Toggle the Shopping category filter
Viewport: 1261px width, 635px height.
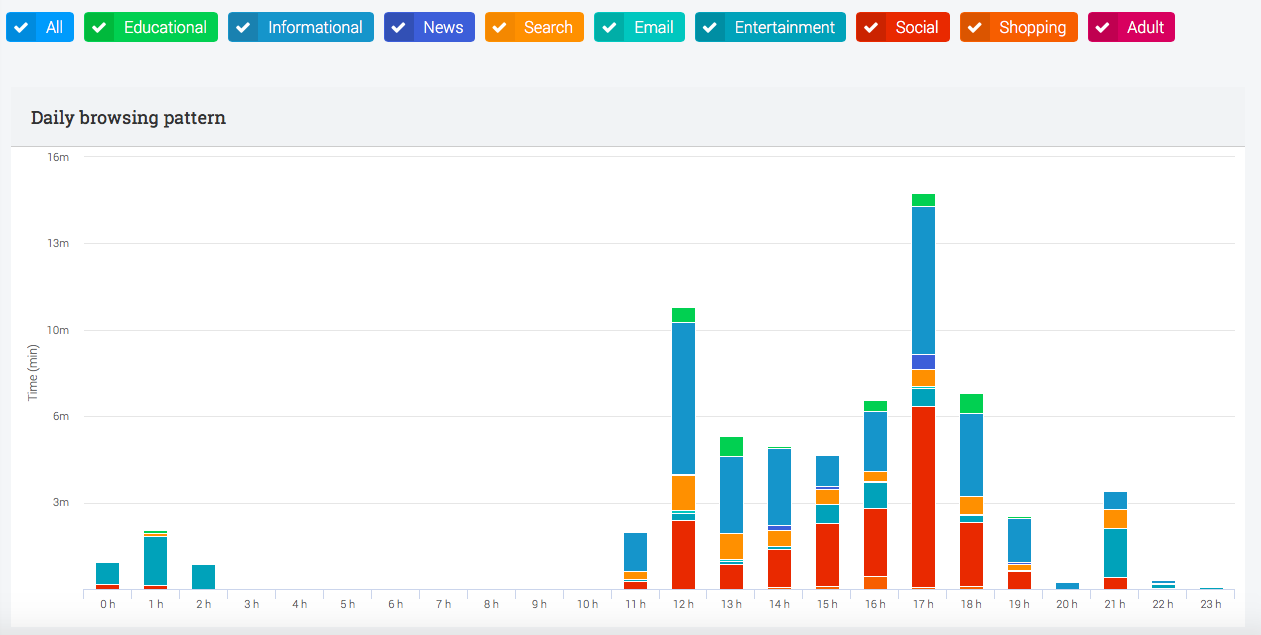(1019, 27)
